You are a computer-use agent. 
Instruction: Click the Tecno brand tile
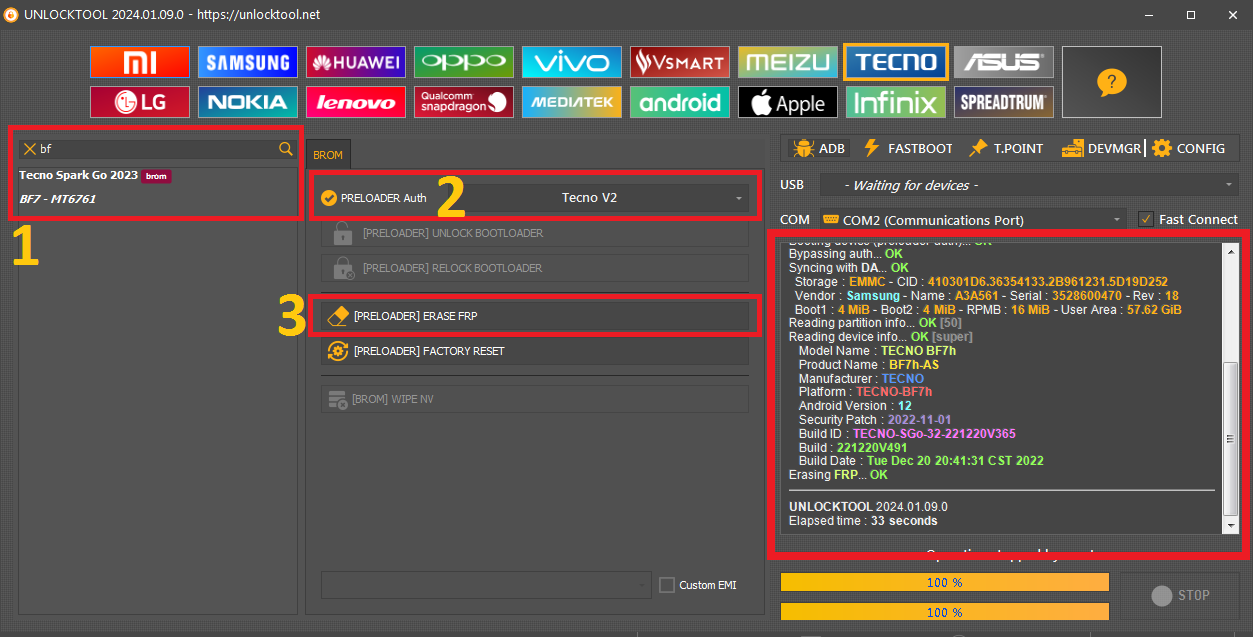coord(896,62)
